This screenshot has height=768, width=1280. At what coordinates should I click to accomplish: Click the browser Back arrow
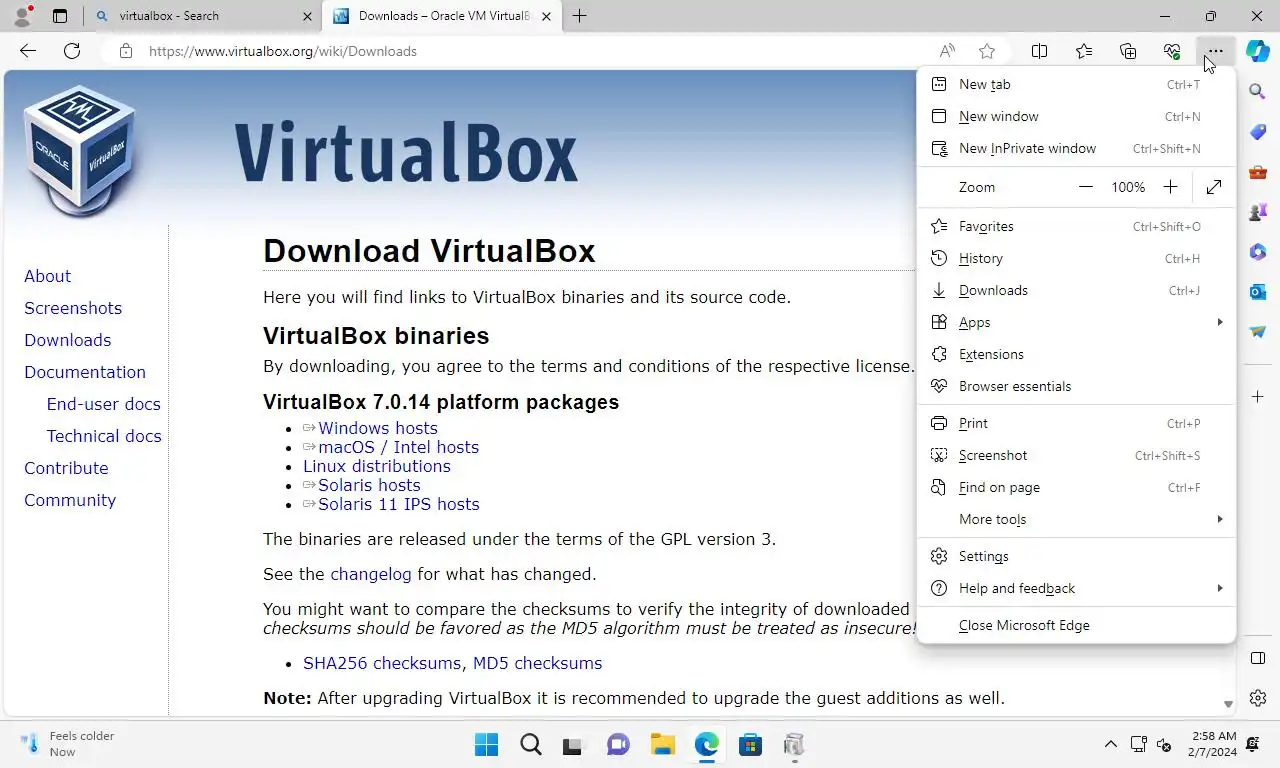pyautogui.click(x=28, y=51)
